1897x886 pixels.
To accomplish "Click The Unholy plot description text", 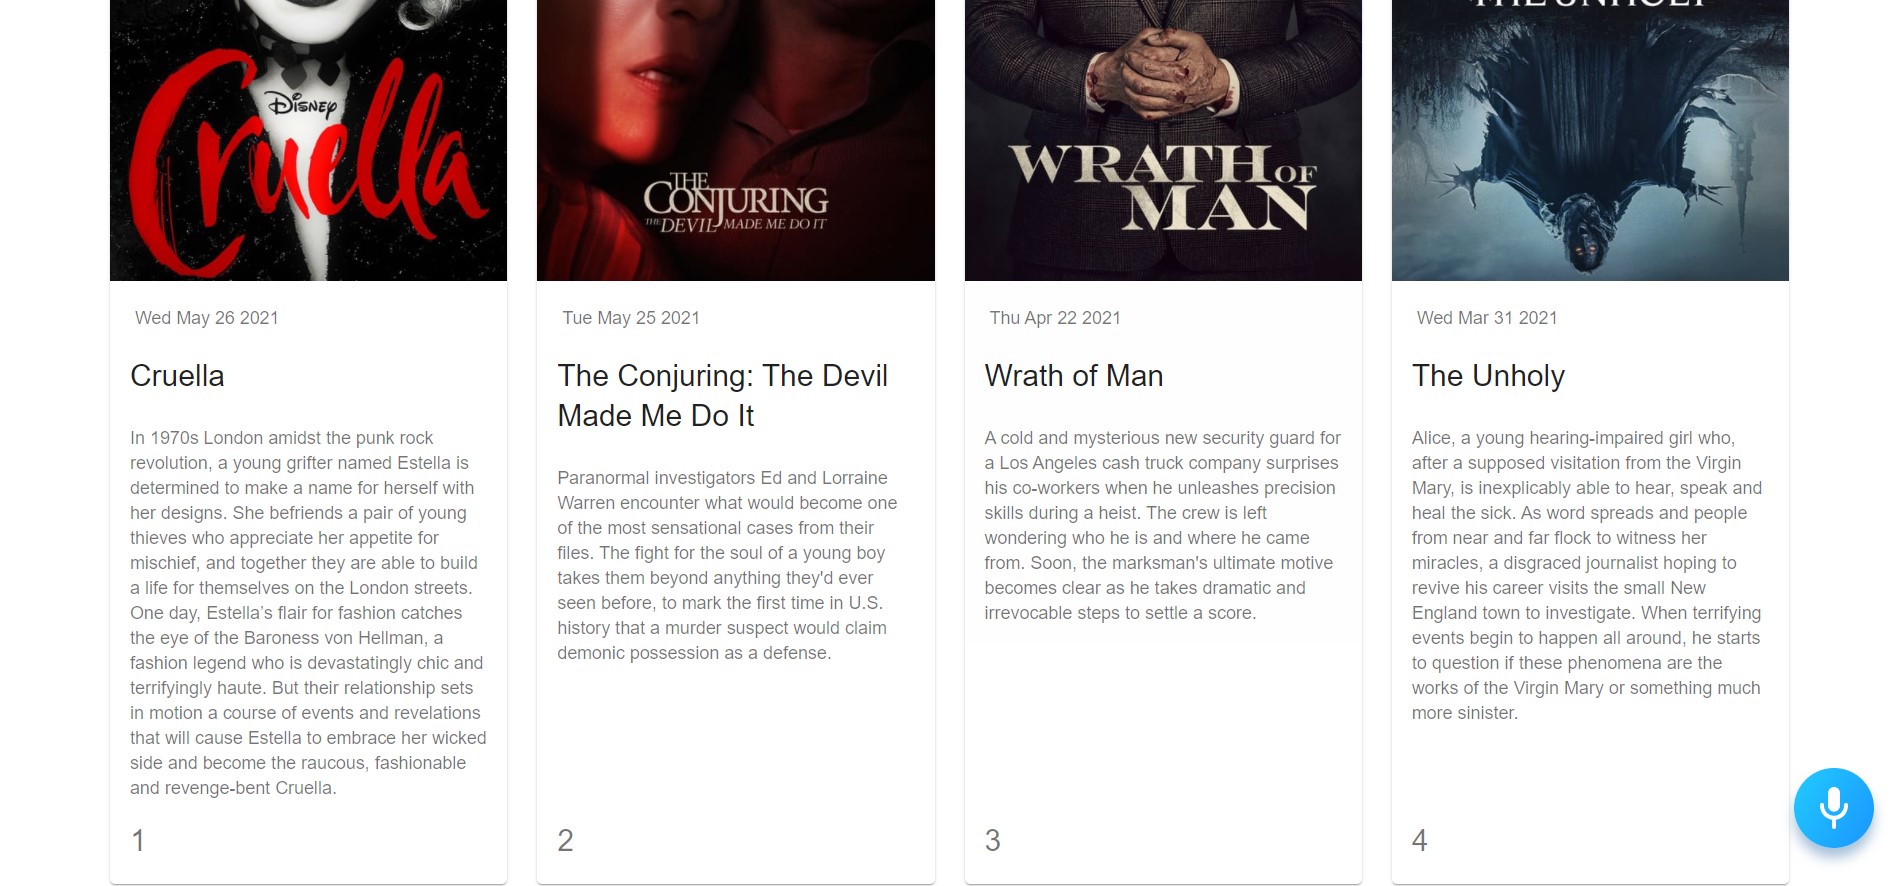I will (1588, 575).
